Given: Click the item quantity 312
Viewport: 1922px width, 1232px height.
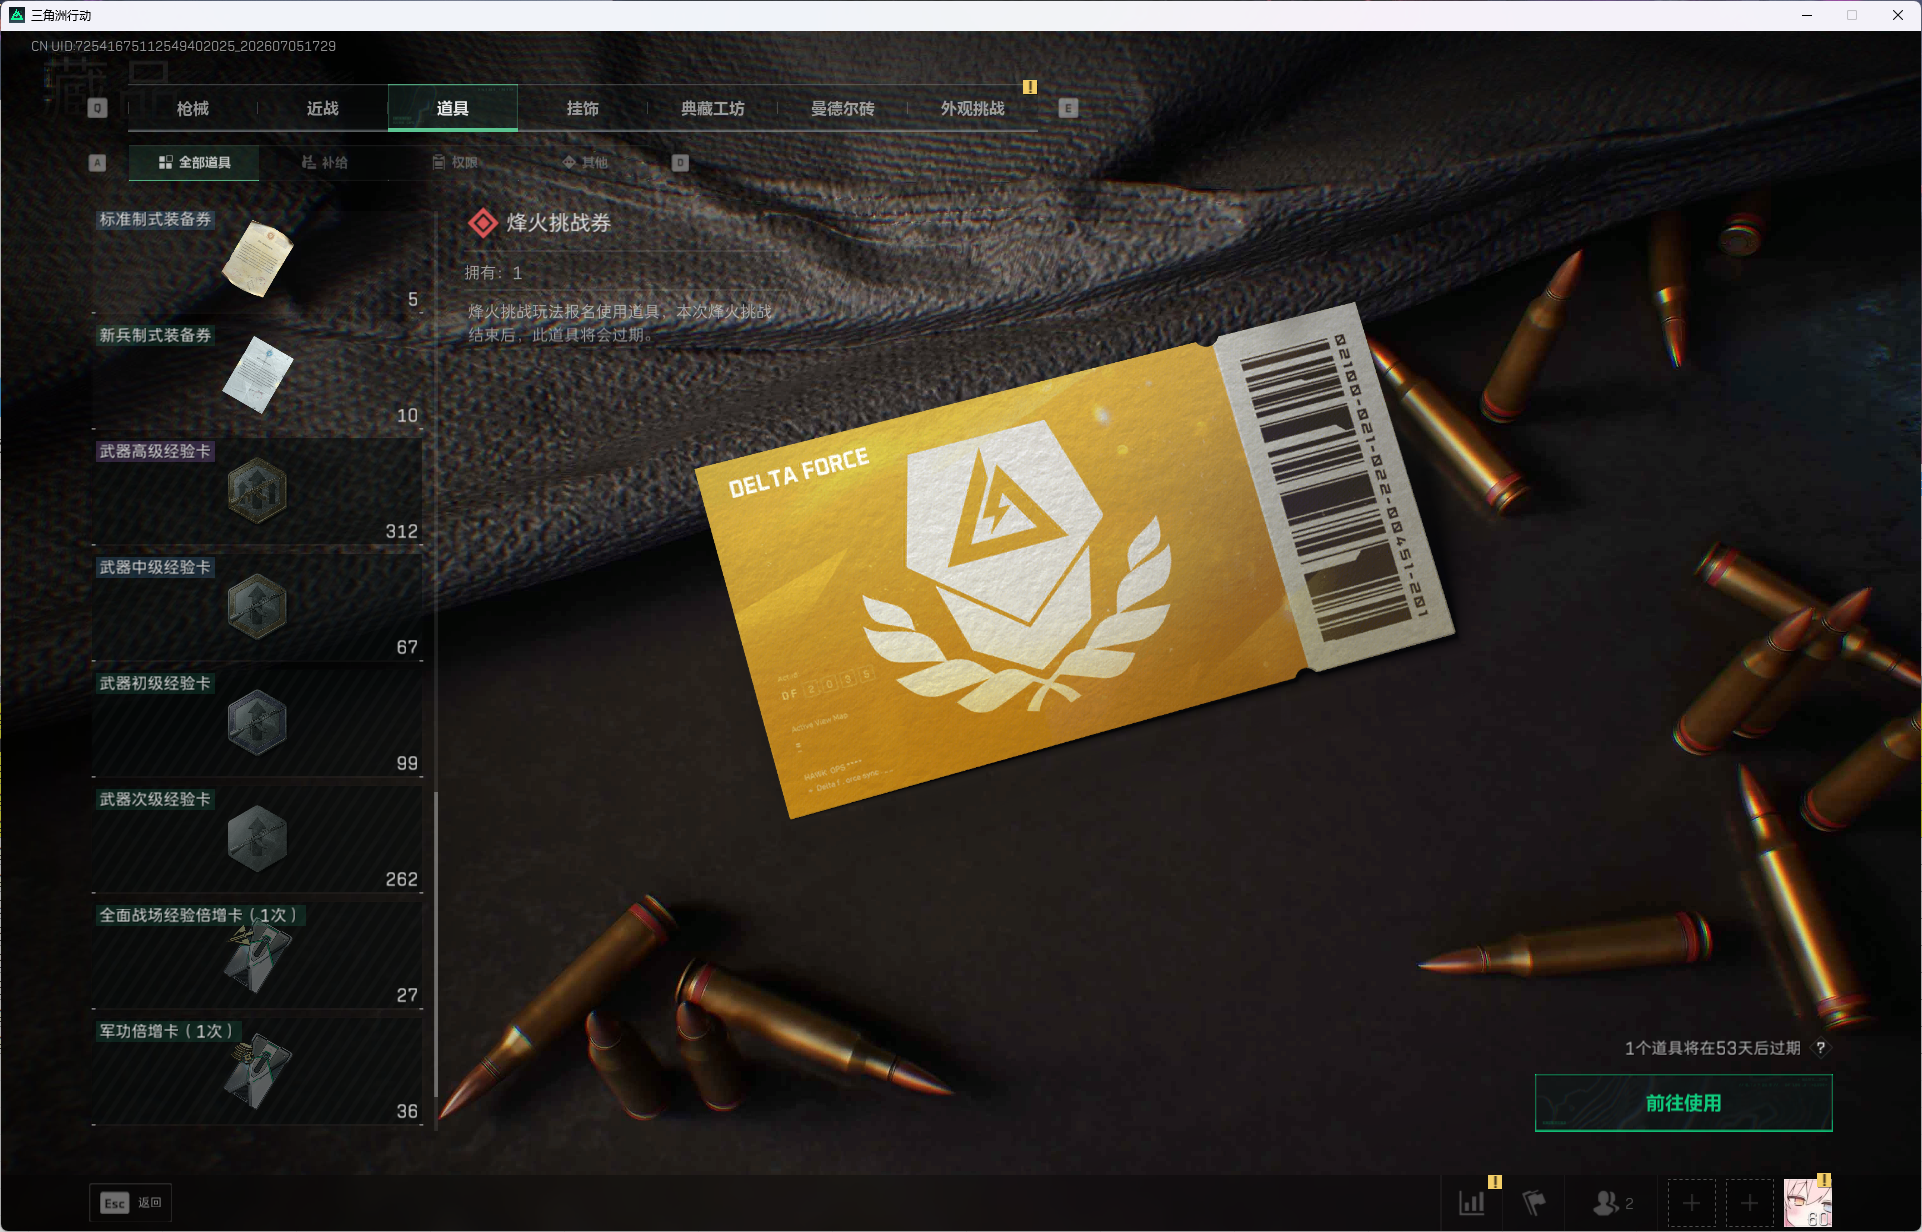Looking at the screenshot, I should [x=402, y=531].
